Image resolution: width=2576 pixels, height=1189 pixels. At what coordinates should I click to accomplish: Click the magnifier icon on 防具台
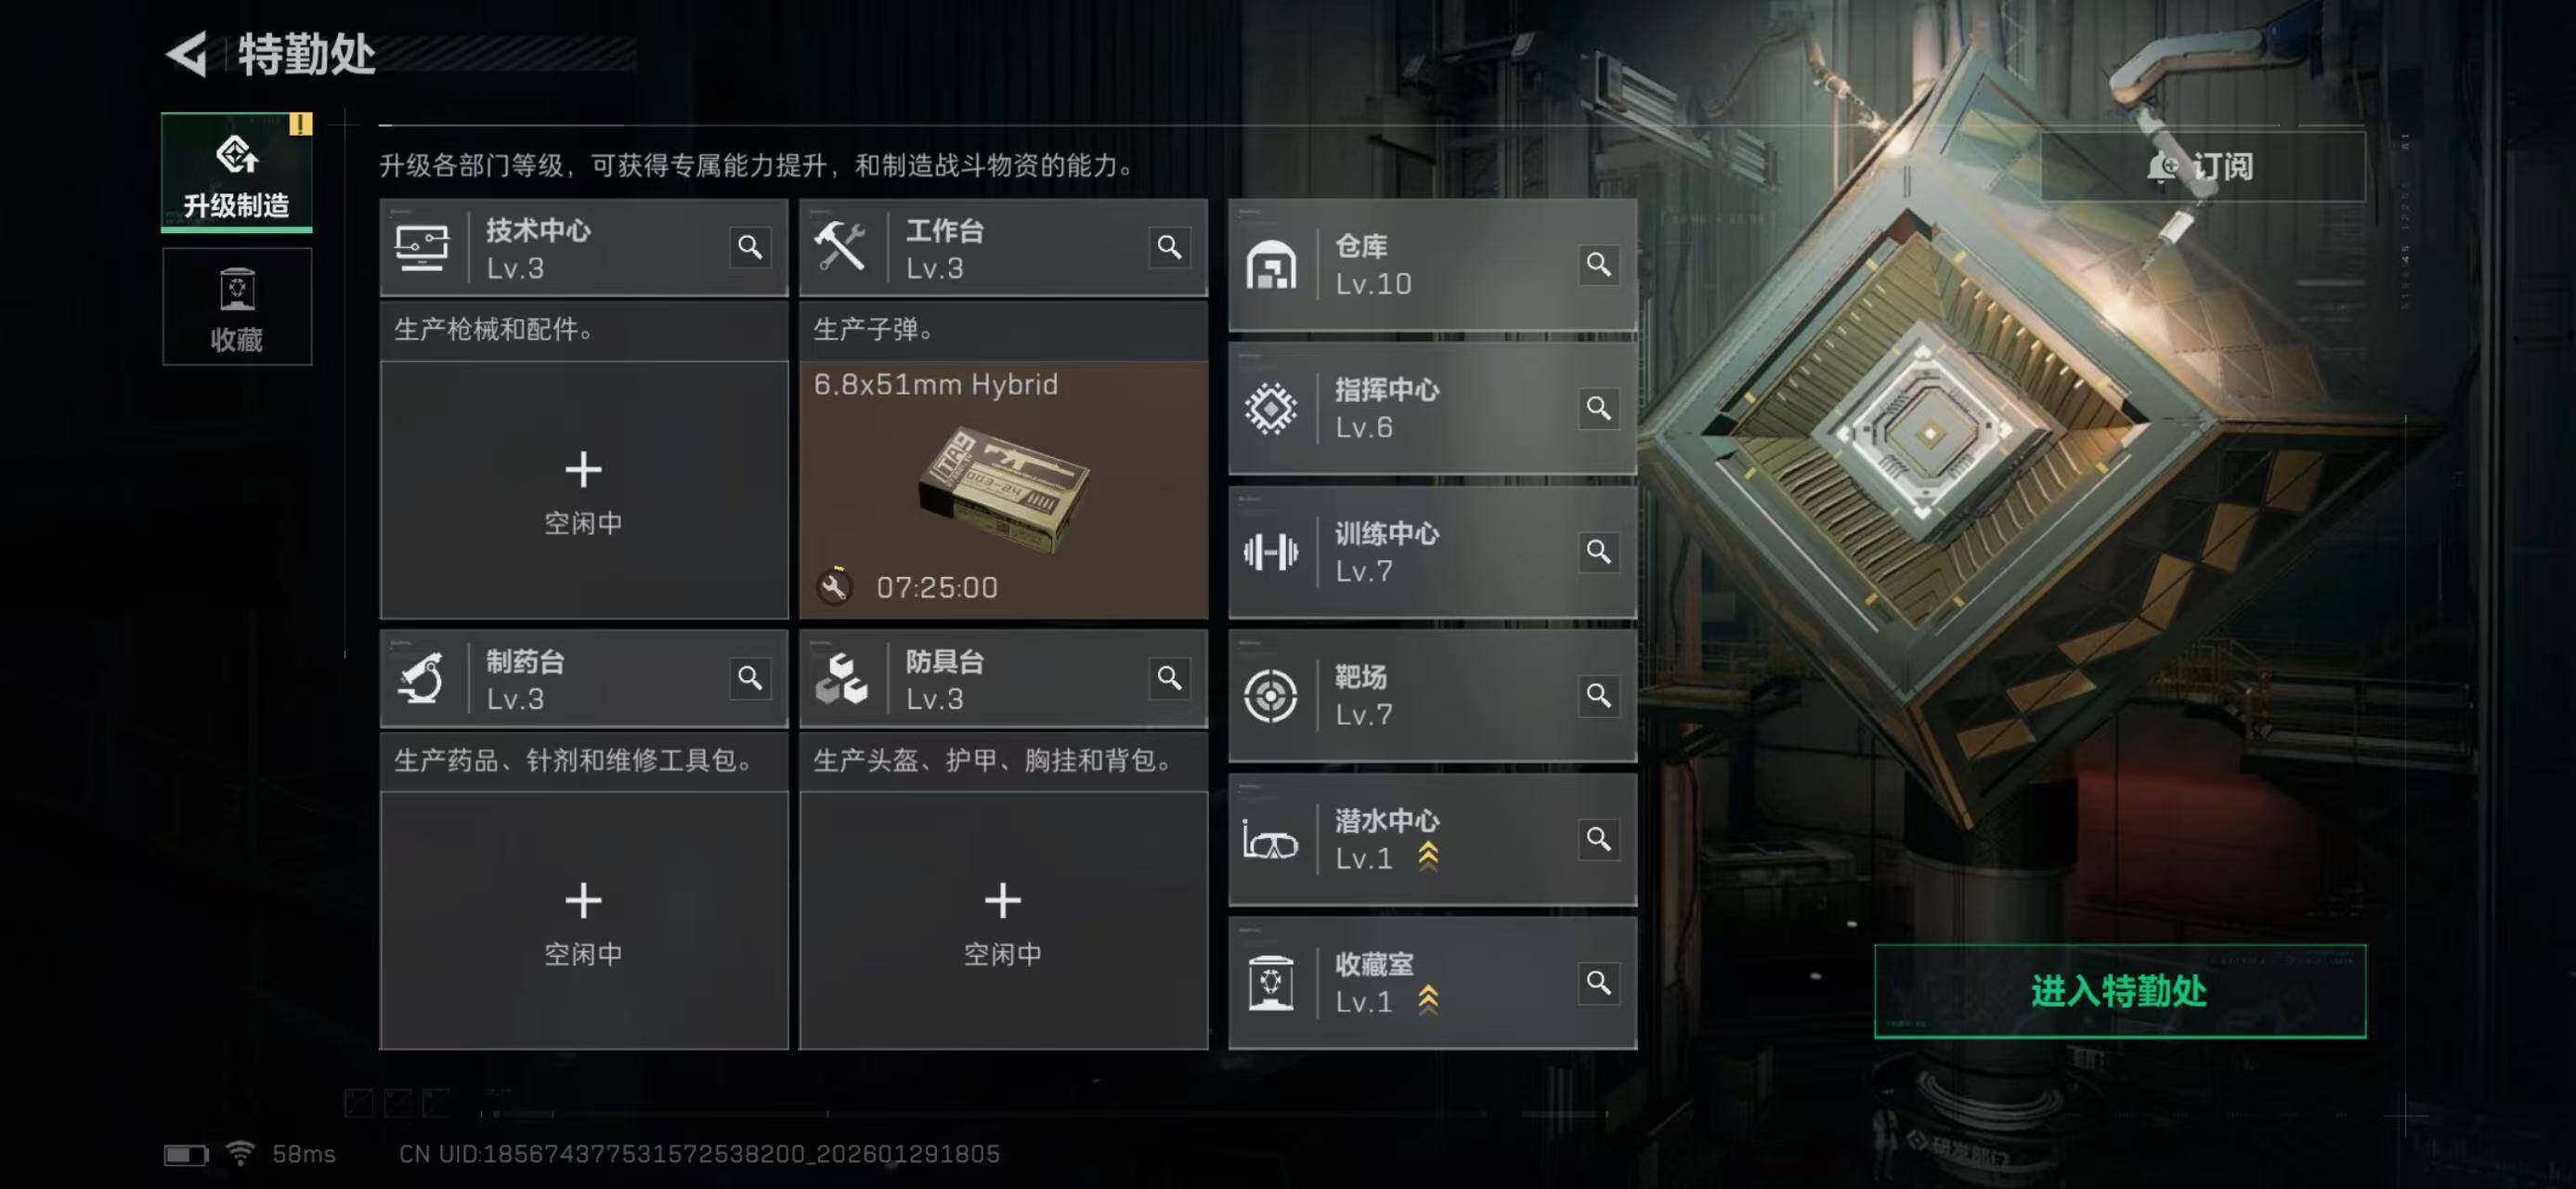1169,678
